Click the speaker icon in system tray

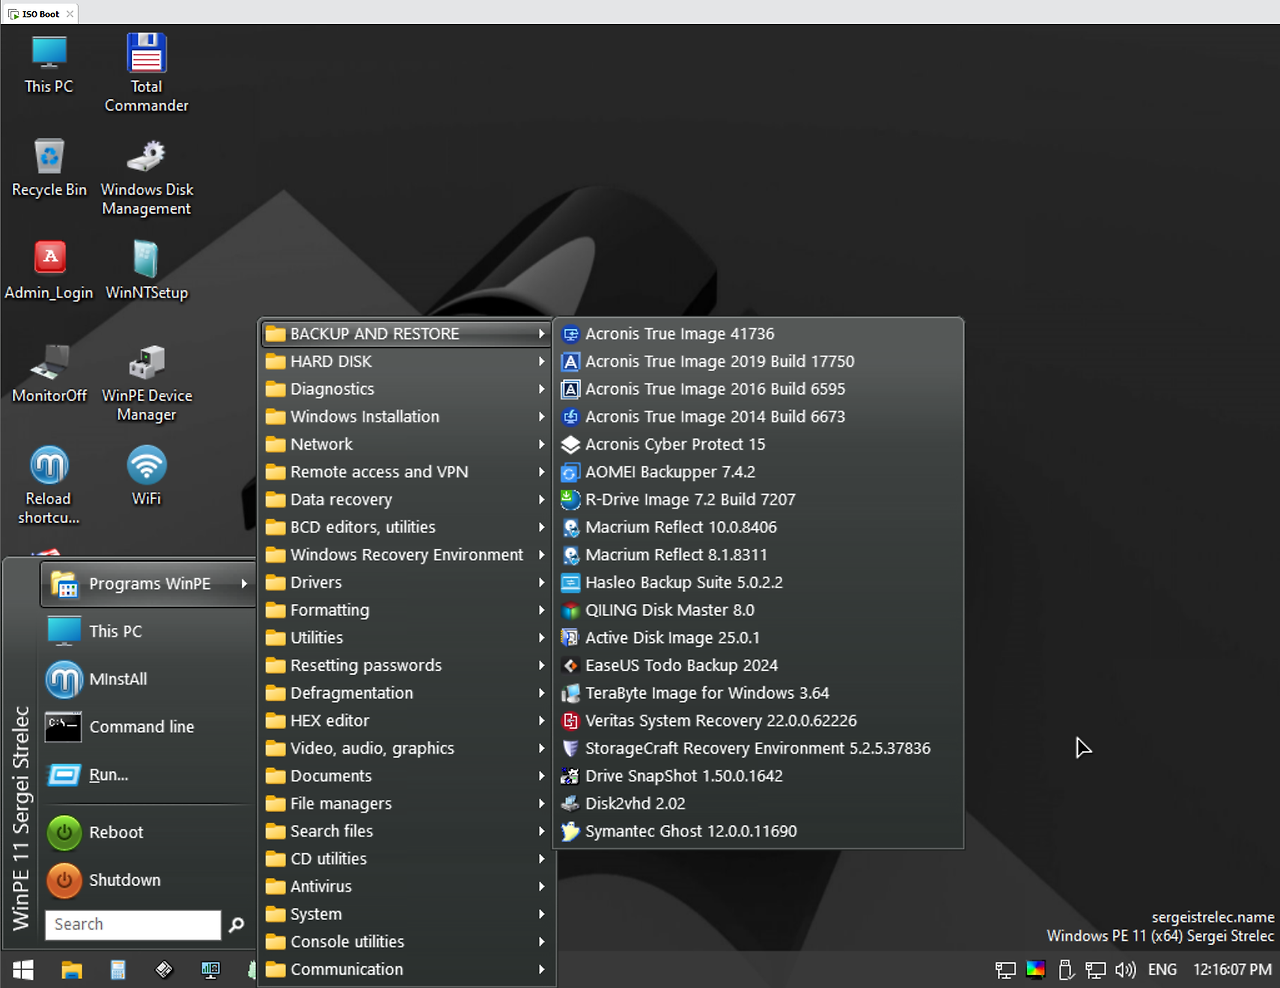[1126, 969]
